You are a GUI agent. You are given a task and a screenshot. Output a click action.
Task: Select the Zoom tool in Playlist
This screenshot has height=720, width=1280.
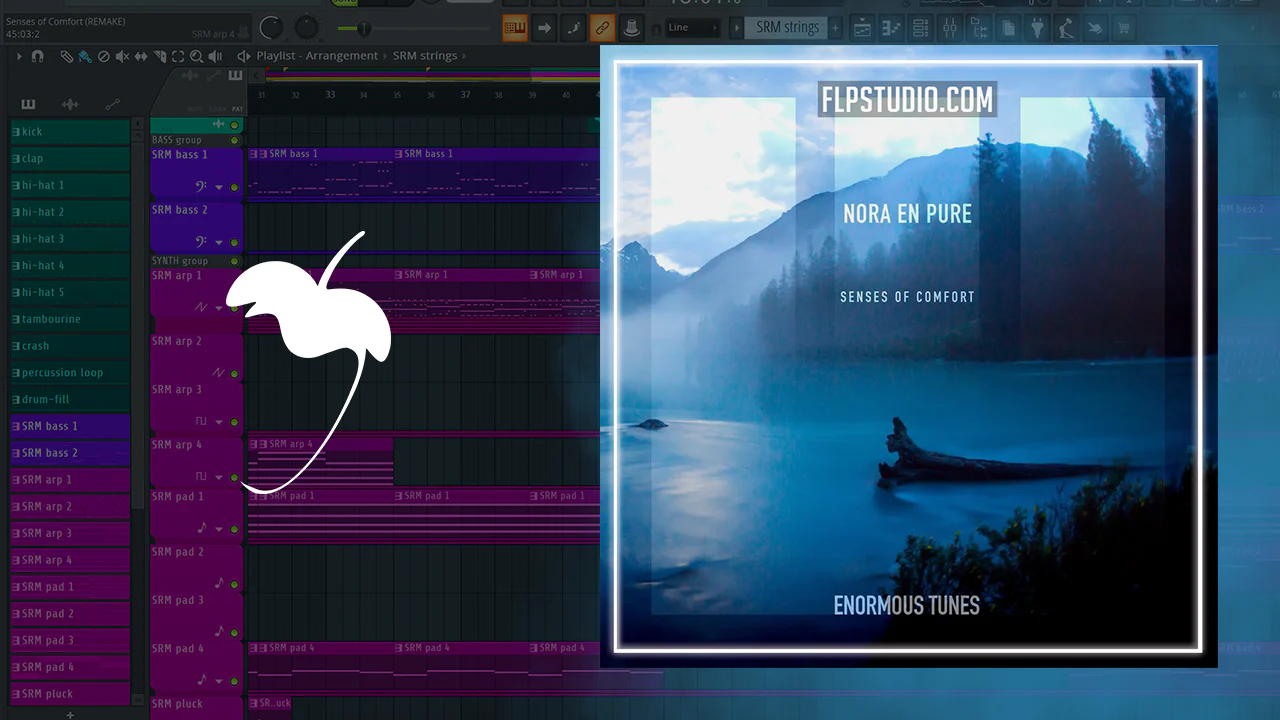[x=196, y=56]
